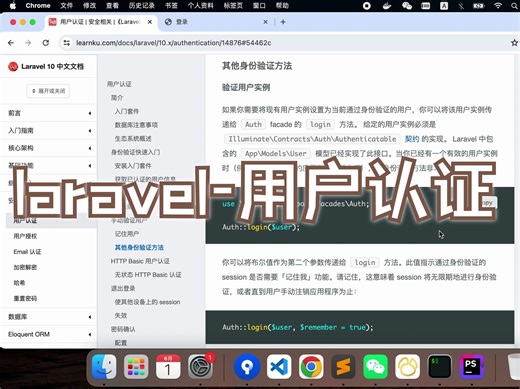
Task: Expand the 核心架构 sidebar section
Action: point(49,148)
